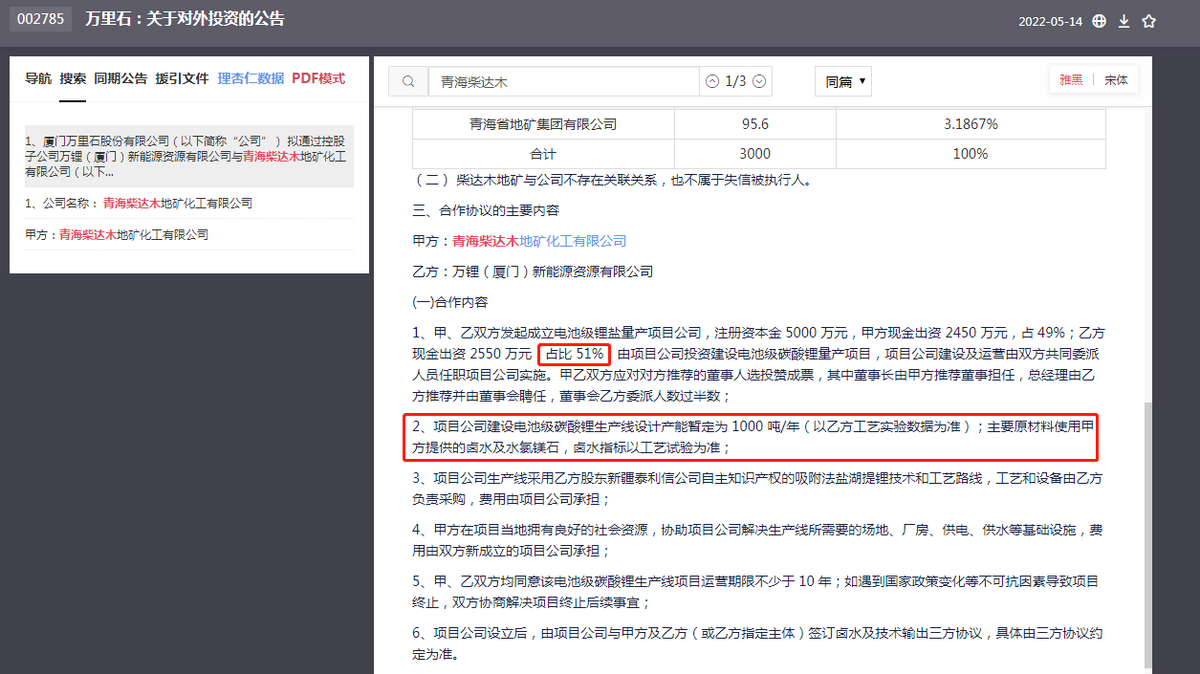Image resolution: width=1200 pixels, height=674 pixels.
Task: Download the announcement document
Action: pyautogui.click(x=1124, y=21)
